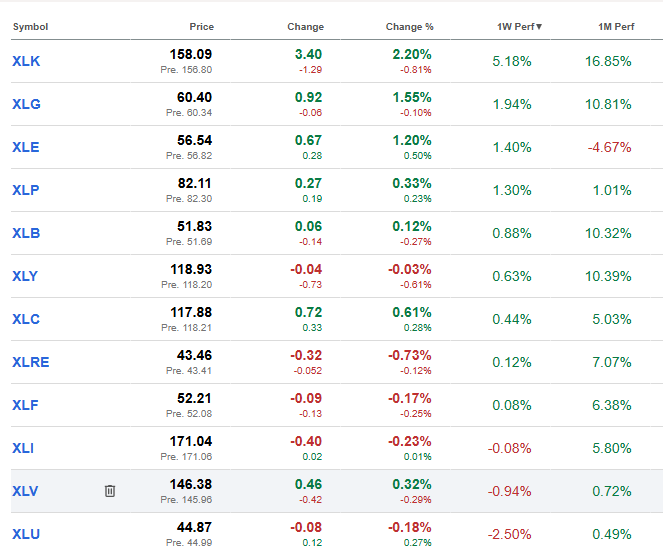The width and height of the screenshot is (663, 560).
Task: Select the XLI ticker link
Action: tap(23, 449)
